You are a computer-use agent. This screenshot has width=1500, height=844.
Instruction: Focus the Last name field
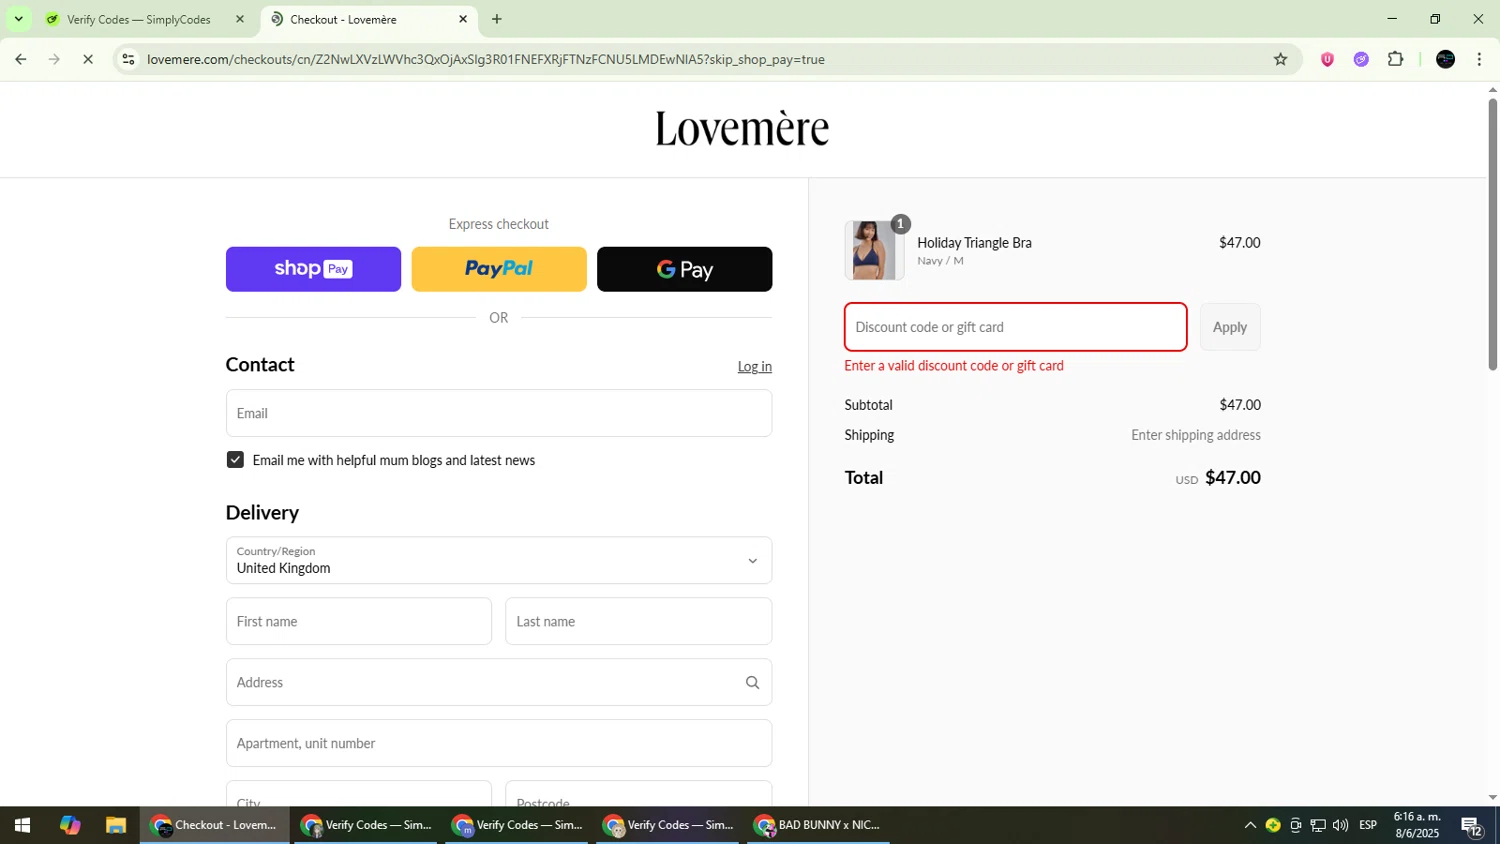click(x=638, y=621)
